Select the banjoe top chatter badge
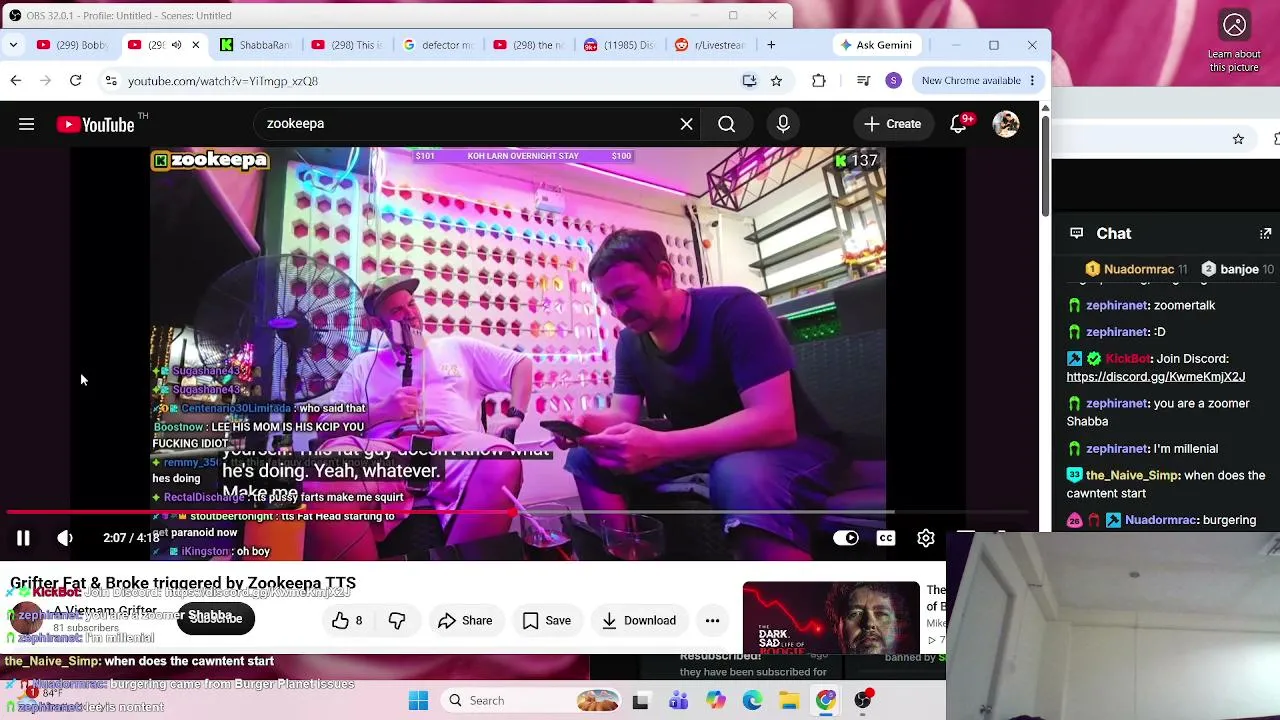 coord(1237,269)
